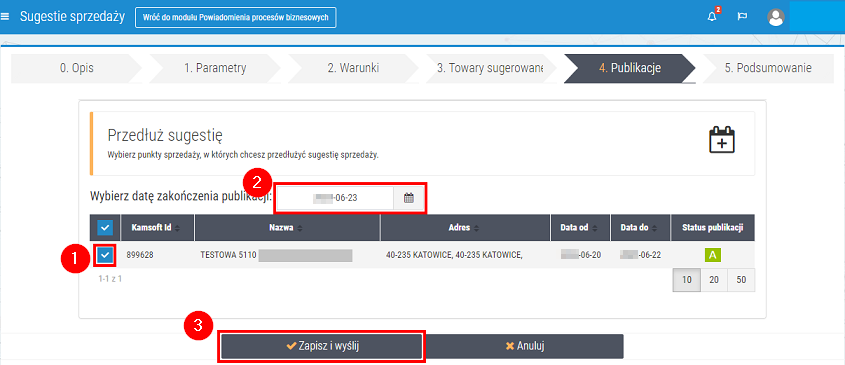Click the 1-1 z 1 record count
The height and width of the screenshot is (365, 845).
point(110,279)
